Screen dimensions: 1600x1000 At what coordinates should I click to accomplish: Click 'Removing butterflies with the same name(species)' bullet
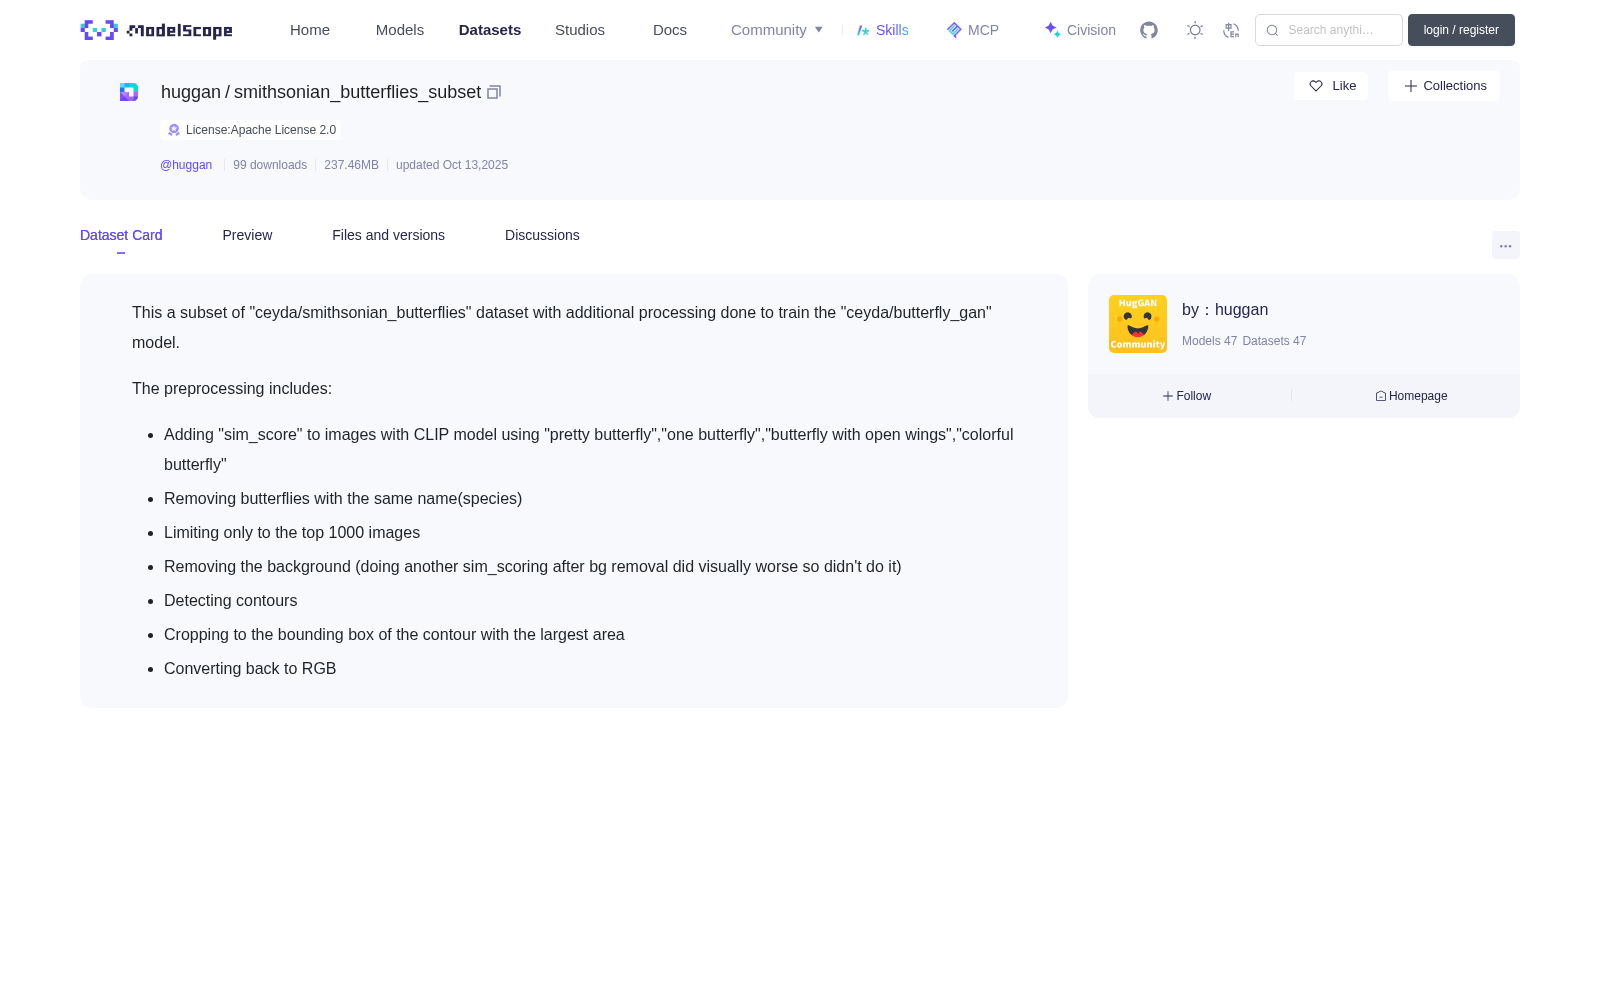pos(343,499)
